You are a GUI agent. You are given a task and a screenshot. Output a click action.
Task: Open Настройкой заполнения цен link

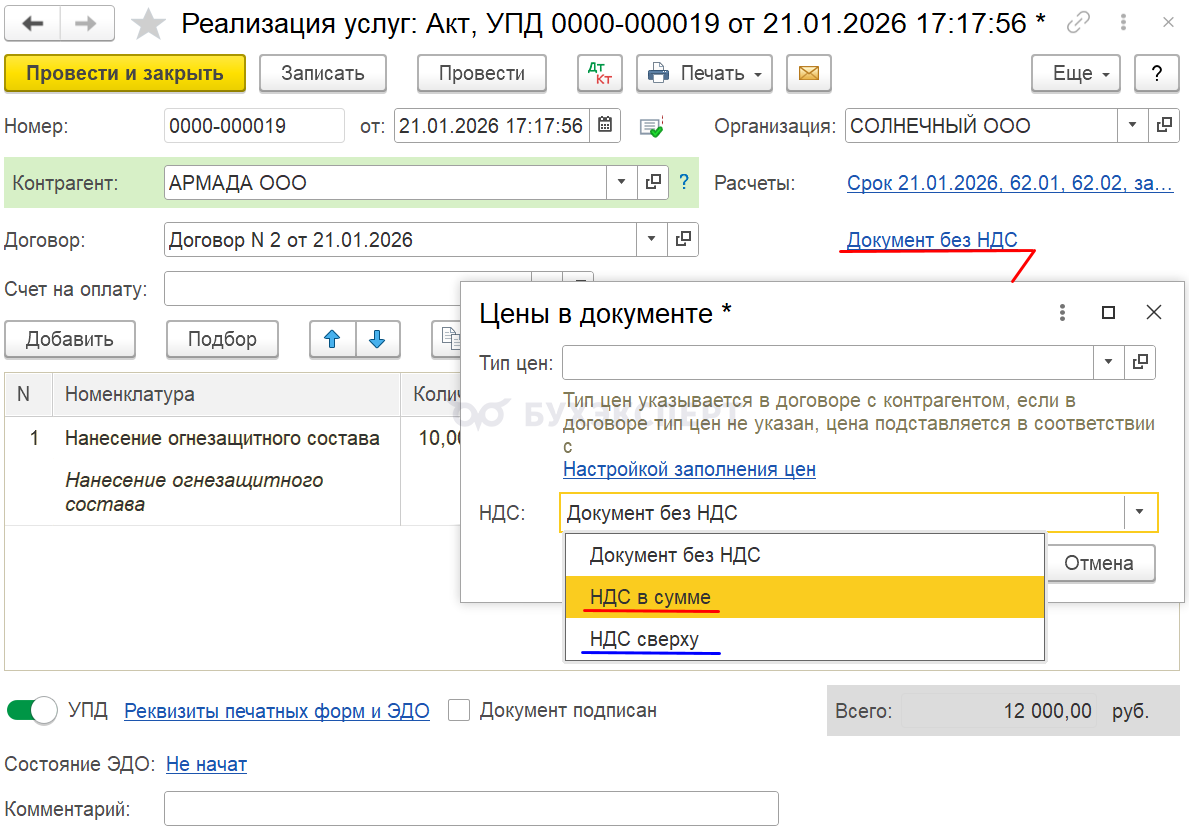click(x=689, y=469)
